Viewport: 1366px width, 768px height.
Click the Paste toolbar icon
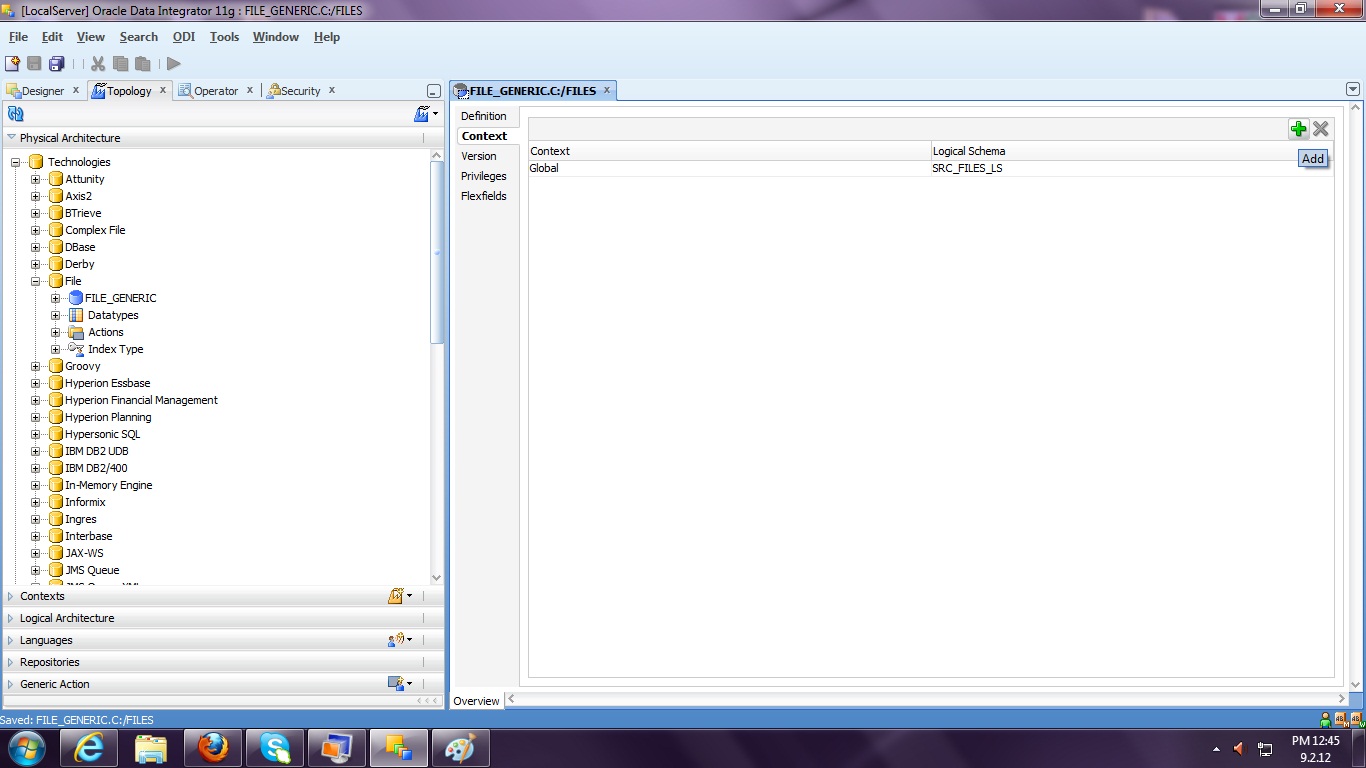[x=142, y=63]
